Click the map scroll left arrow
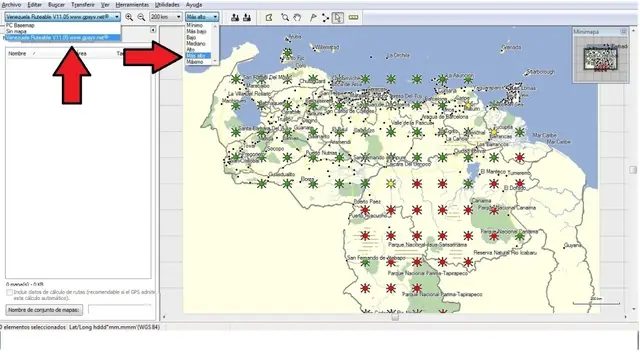Image resolution: width=640 pixels, height=360 pixels. [164, 317]
